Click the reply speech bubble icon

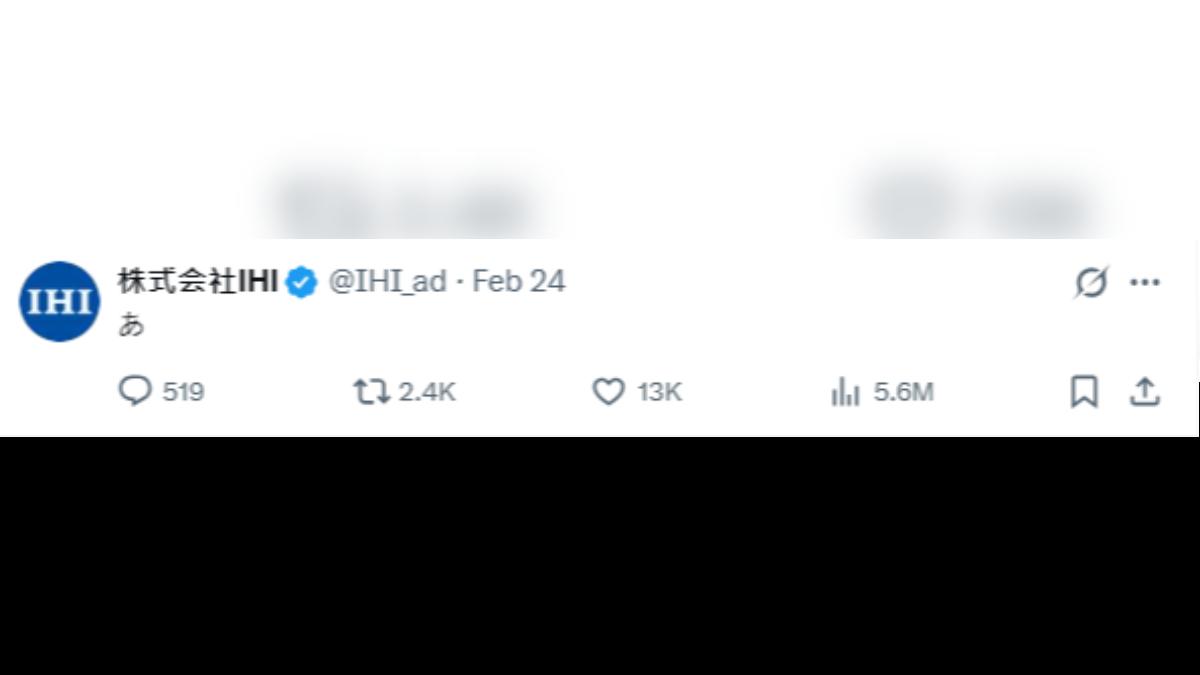click(x=134, y=391)
